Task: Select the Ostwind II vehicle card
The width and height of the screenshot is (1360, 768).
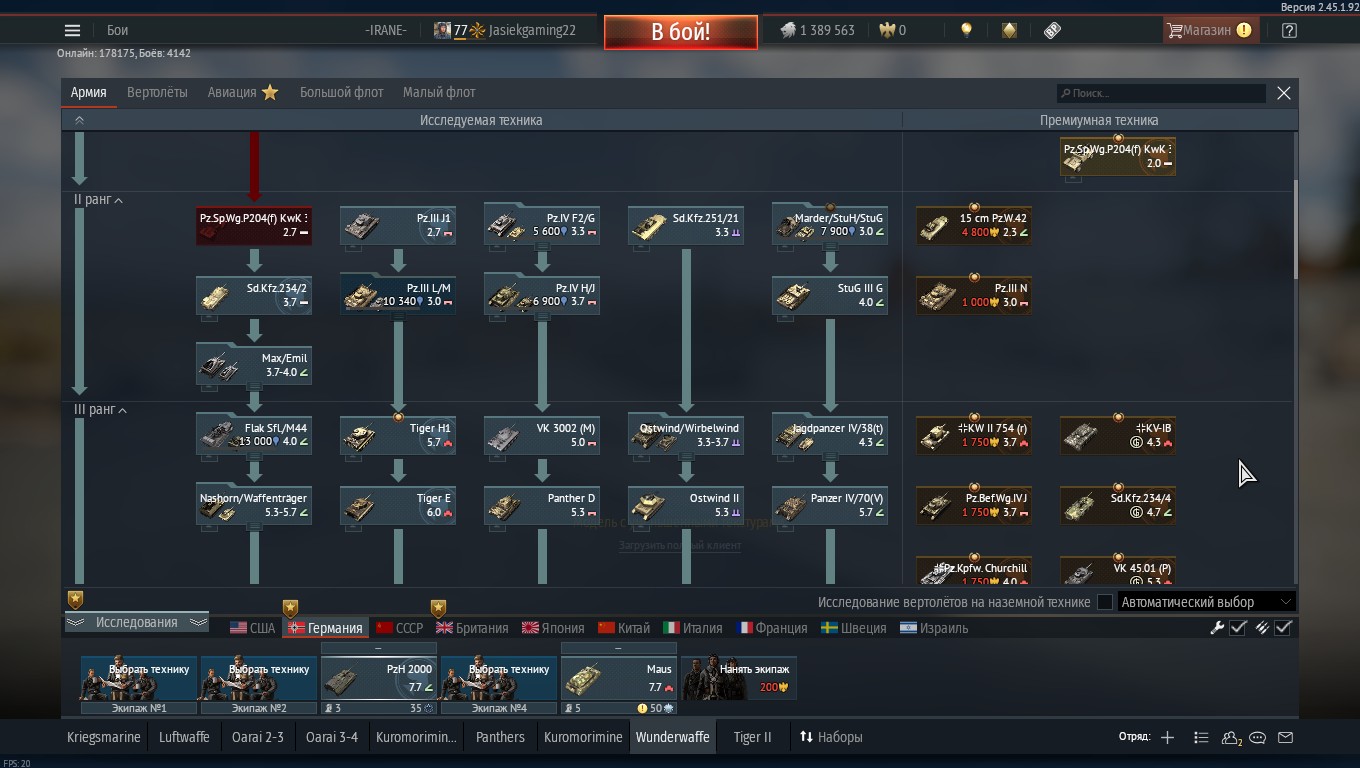Action: click(x=686, y=504)
